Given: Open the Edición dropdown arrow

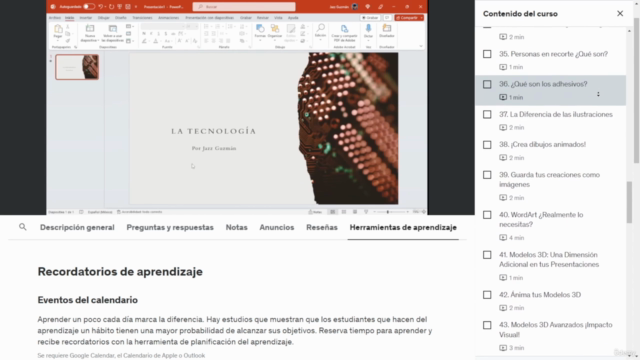Looking at the screenshot, I should 320,40.
